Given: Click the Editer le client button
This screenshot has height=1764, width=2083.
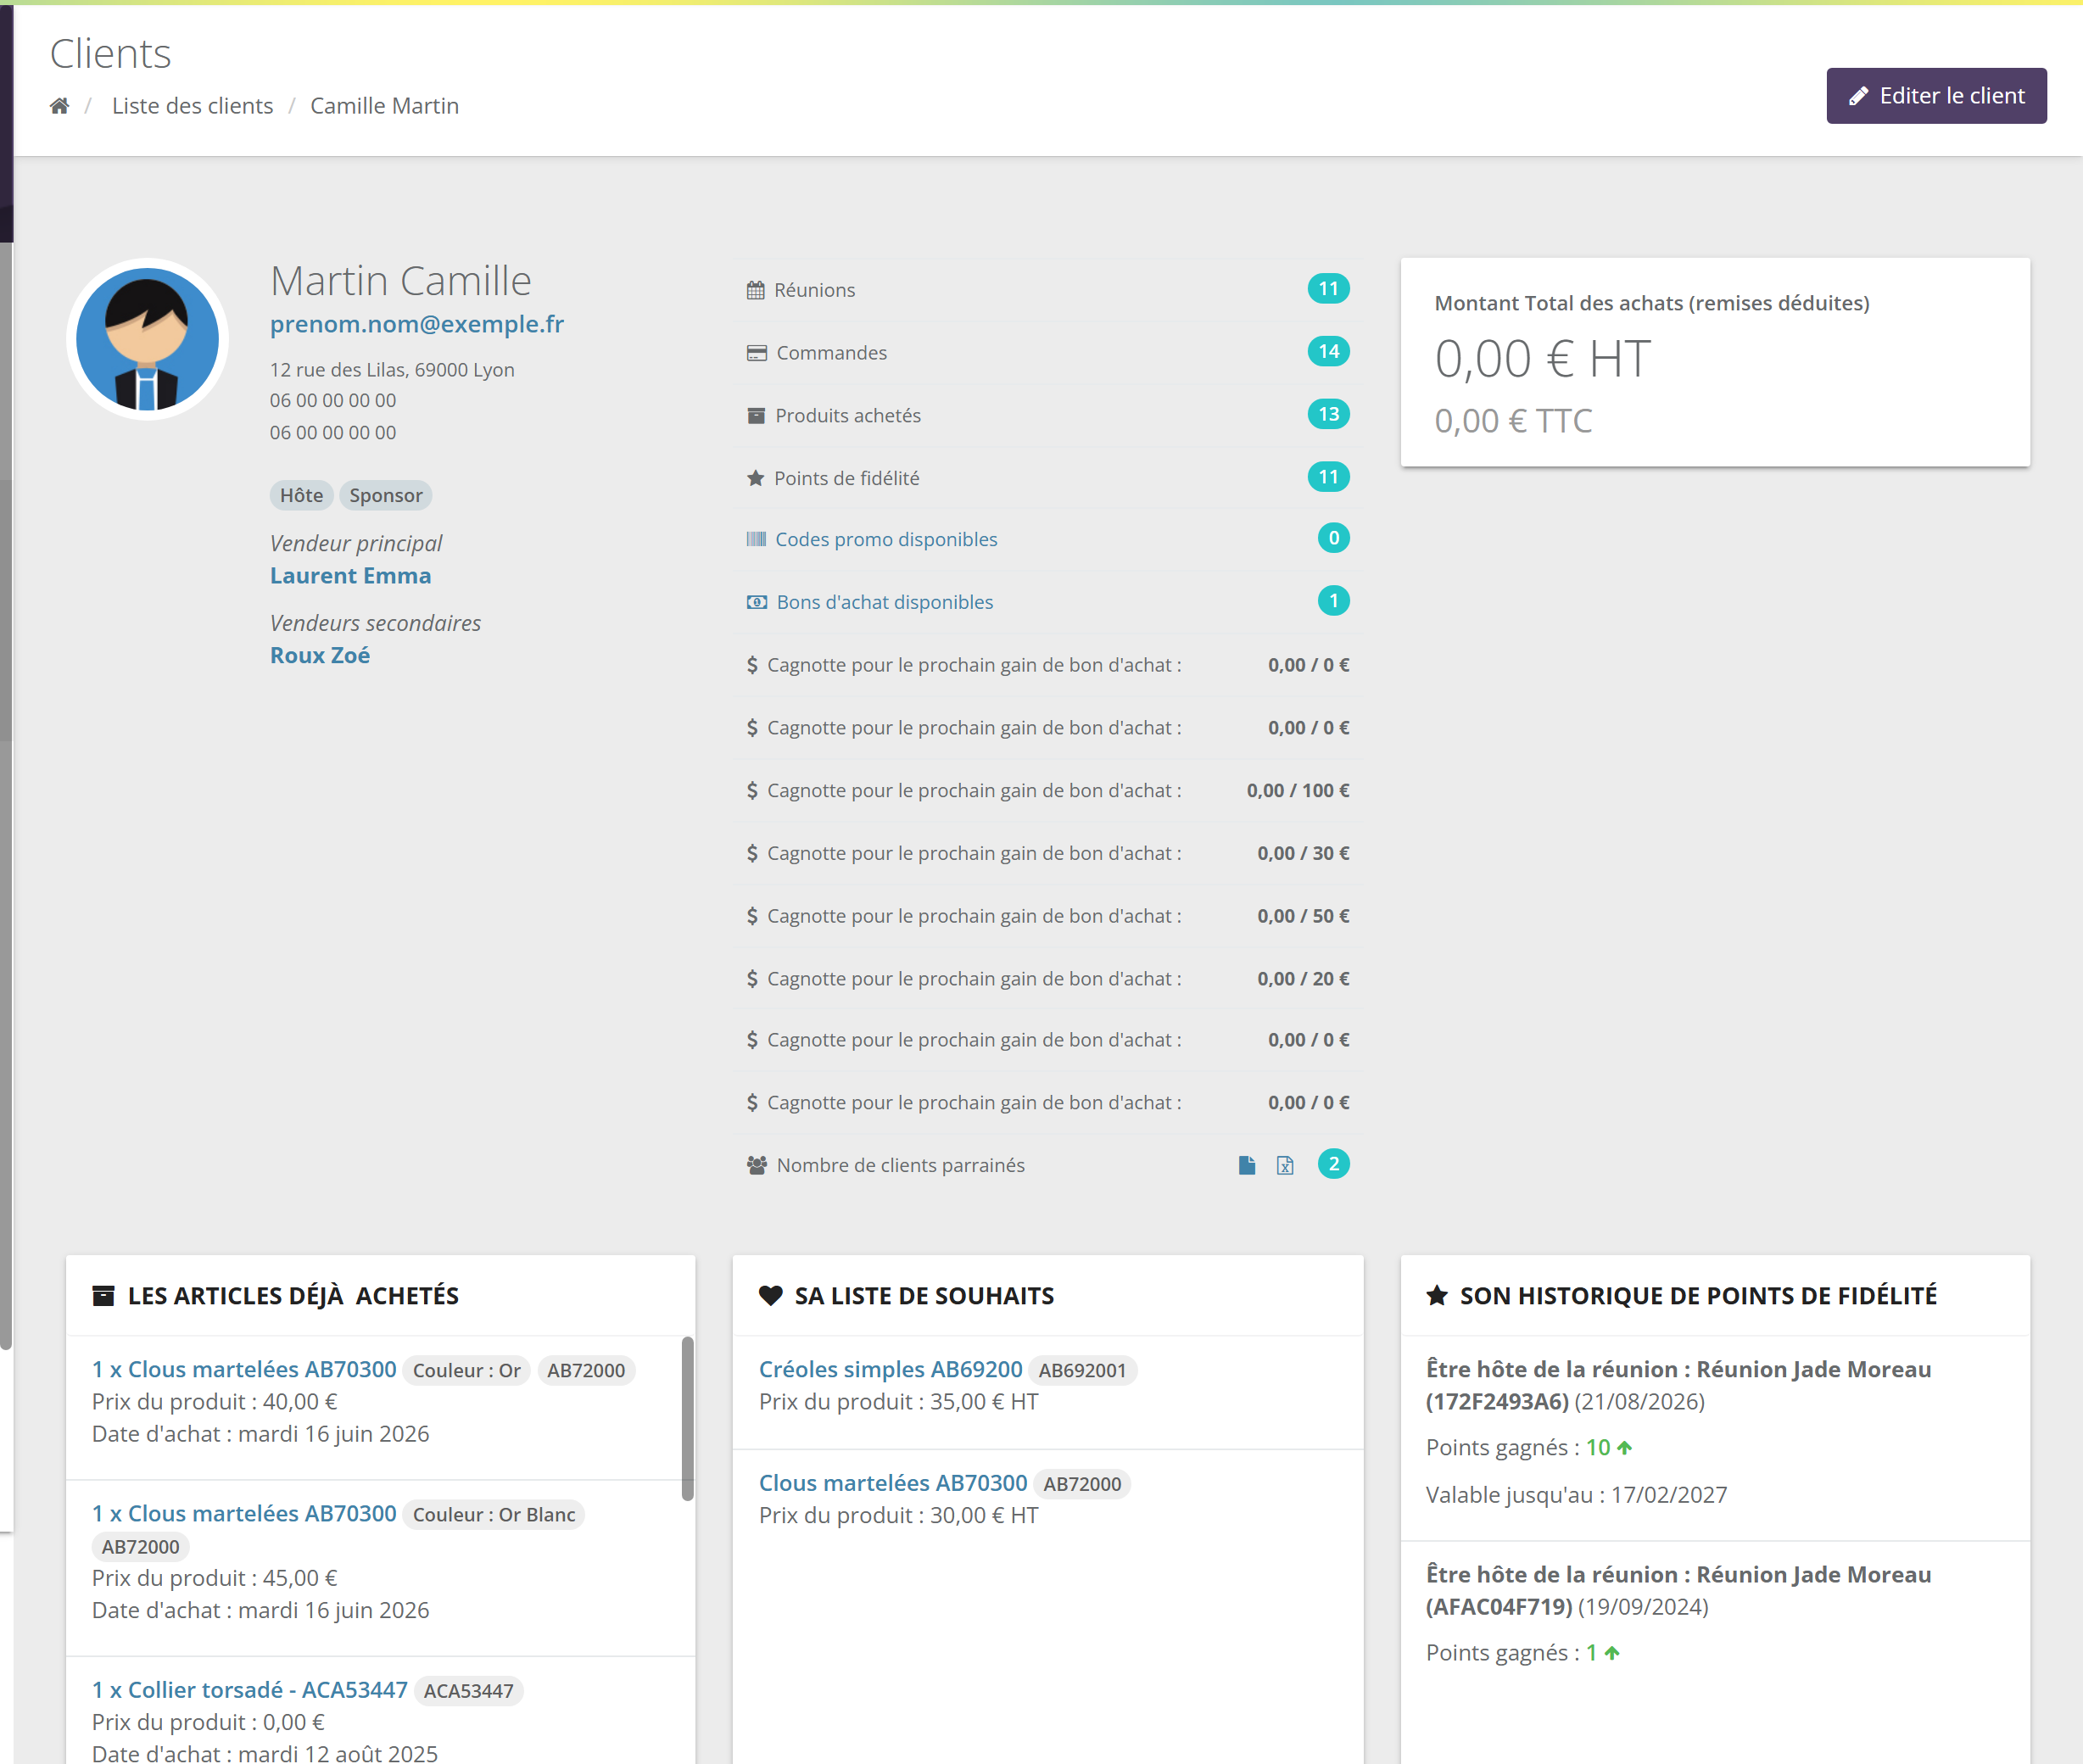Looking at the screenshot, I should [1936, 96].
